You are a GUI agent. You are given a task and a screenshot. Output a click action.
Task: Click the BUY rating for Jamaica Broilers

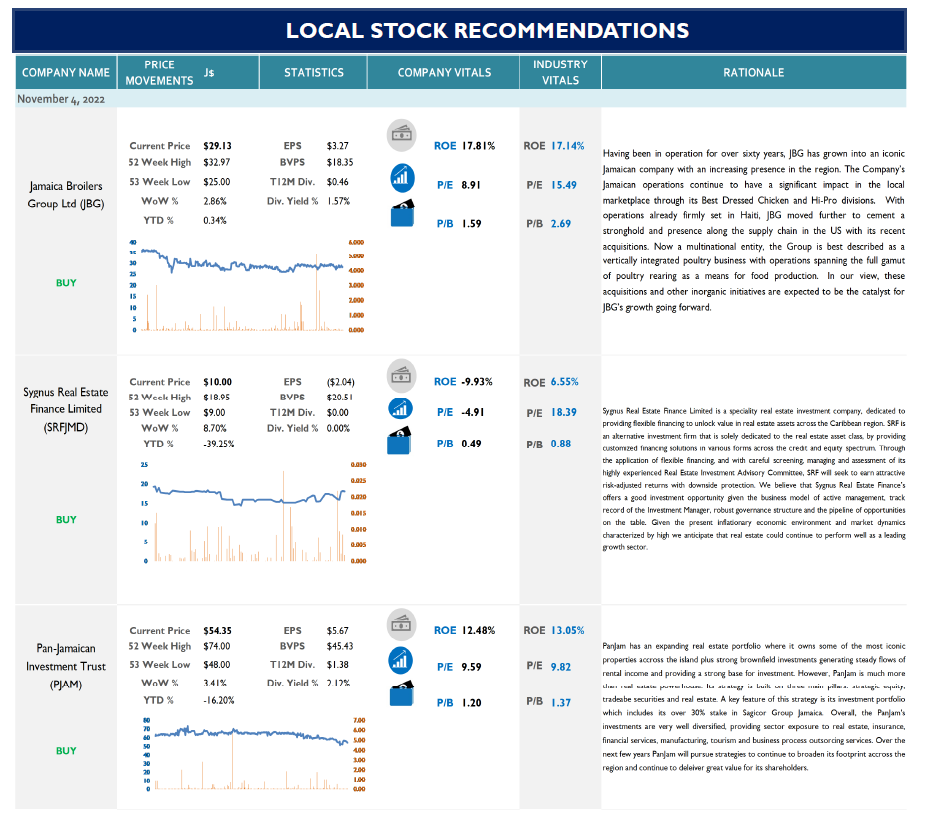tap(66, 283)
